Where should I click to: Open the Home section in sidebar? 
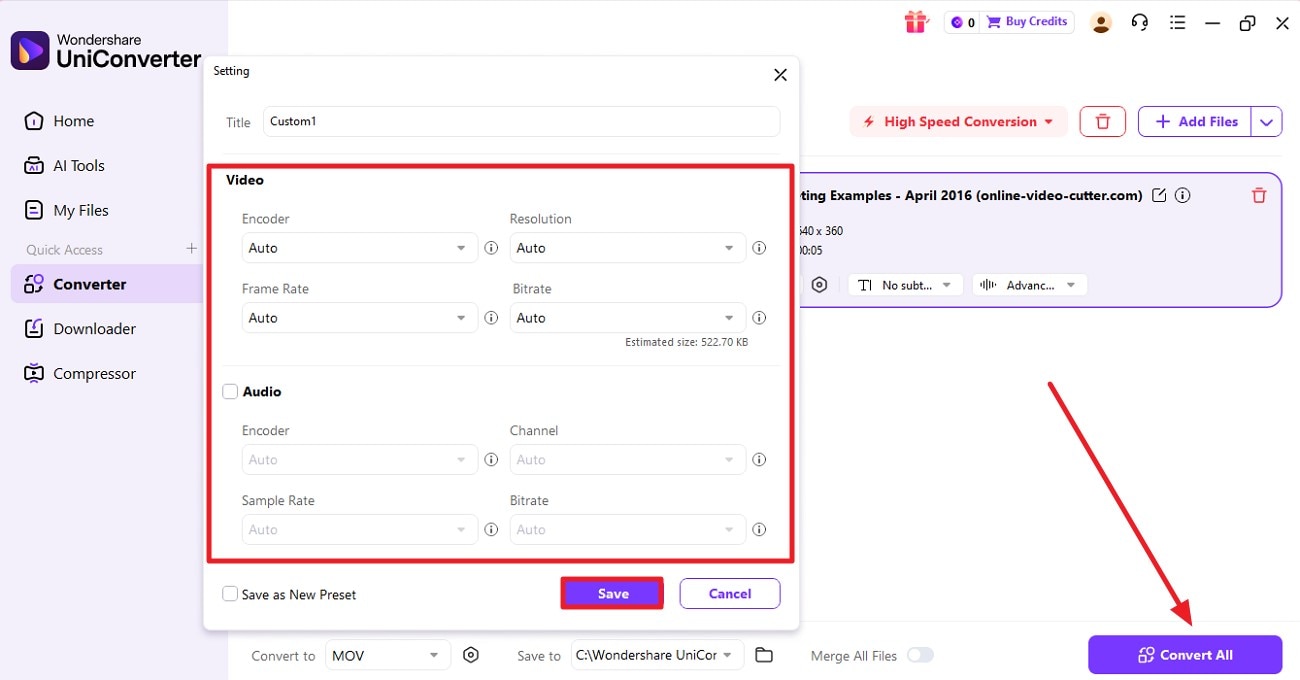coord(70,120)
